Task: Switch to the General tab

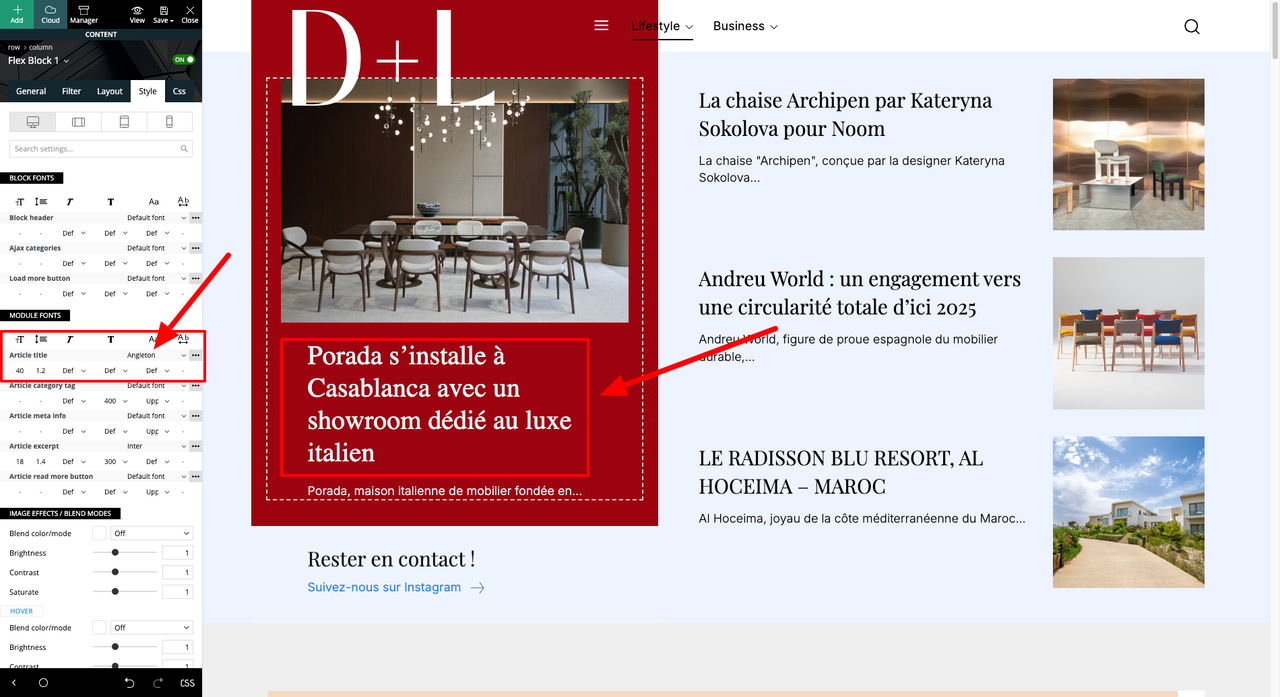Action: pos(31,91)
